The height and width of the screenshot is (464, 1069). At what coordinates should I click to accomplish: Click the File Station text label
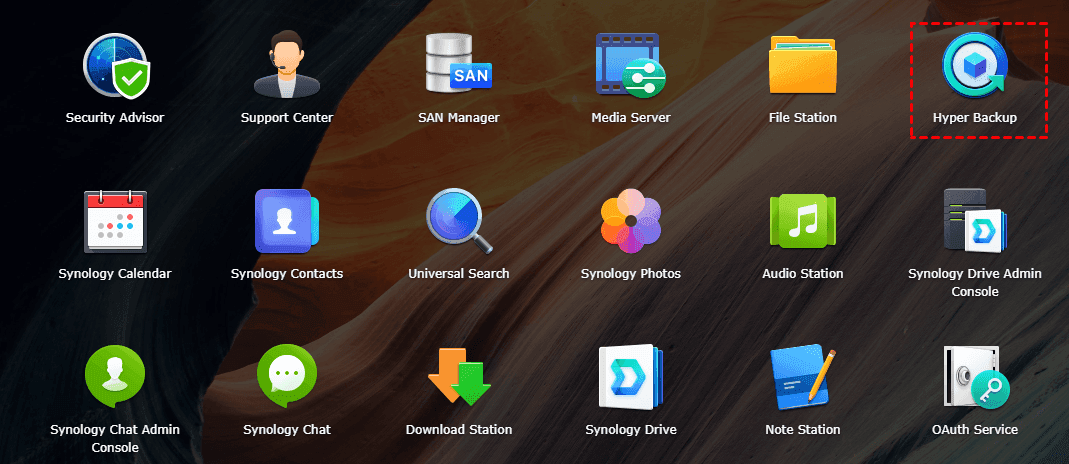click(x=802, y=118)
